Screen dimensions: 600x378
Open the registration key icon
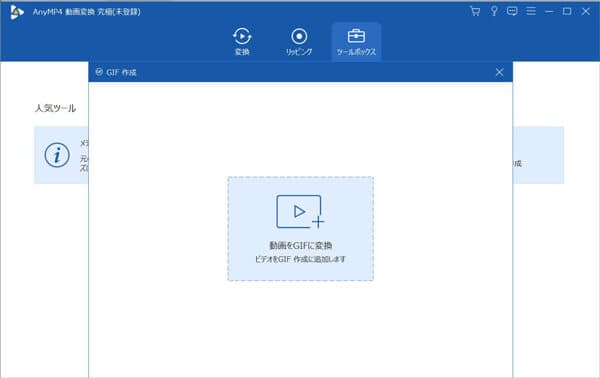(494, 11)
